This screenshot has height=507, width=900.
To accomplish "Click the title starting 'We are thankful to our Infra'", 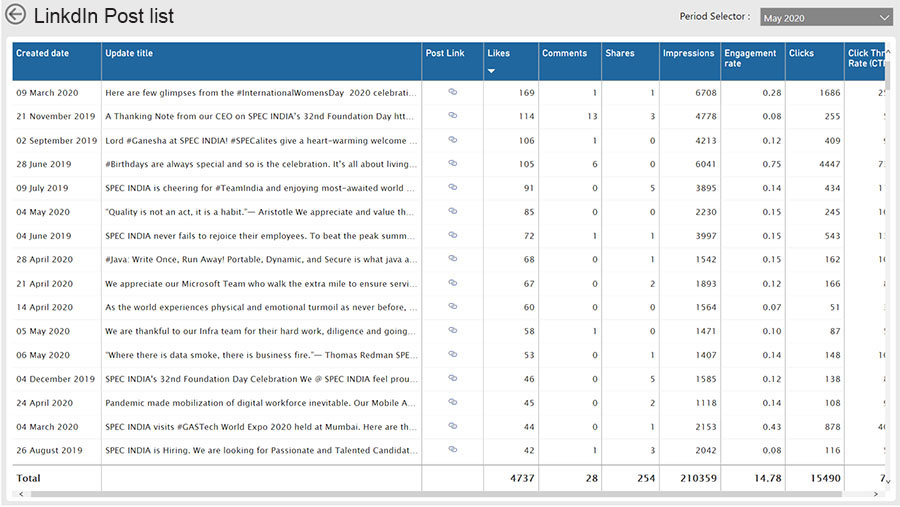I will pyautogui.click(x=260, y=331).
